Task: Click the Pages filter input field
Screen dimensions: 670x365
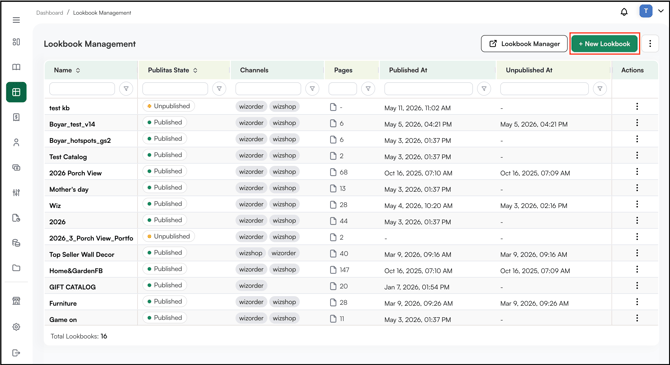Action: (343, 89)
